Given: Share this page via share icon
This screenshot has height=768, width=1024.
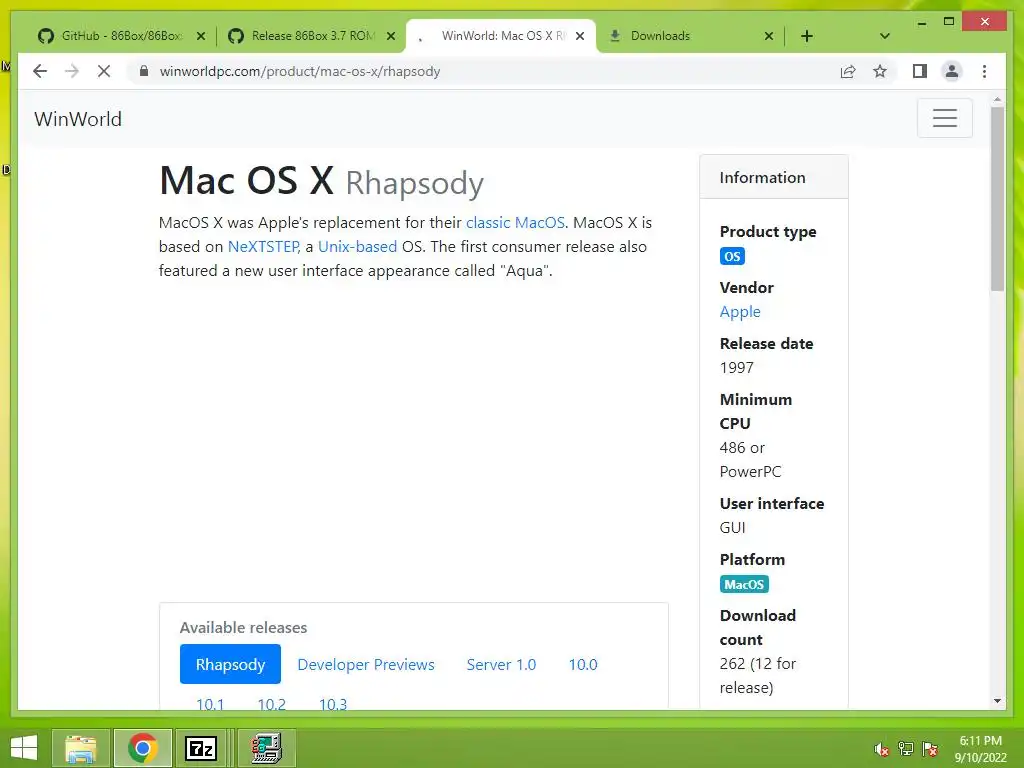Looking at the screenshot, I should tap(848, 71).
